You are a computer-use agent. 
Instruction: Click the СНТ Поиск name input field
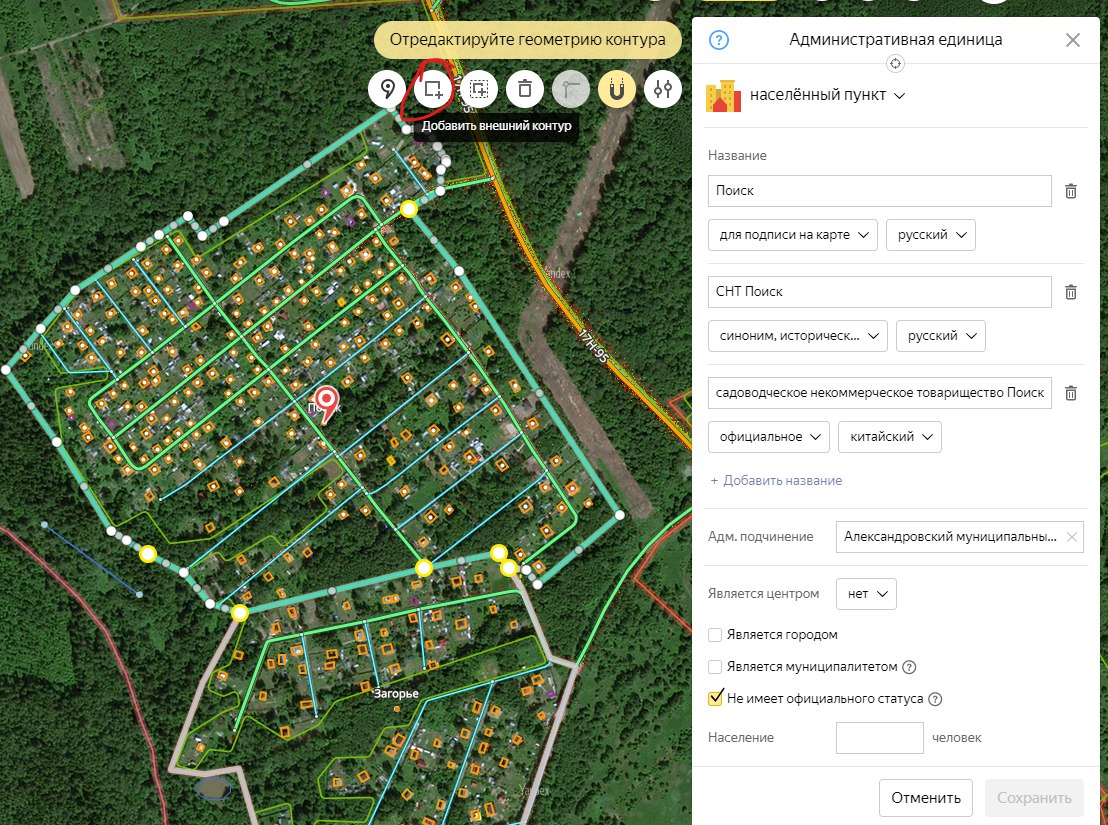point(880,292)
